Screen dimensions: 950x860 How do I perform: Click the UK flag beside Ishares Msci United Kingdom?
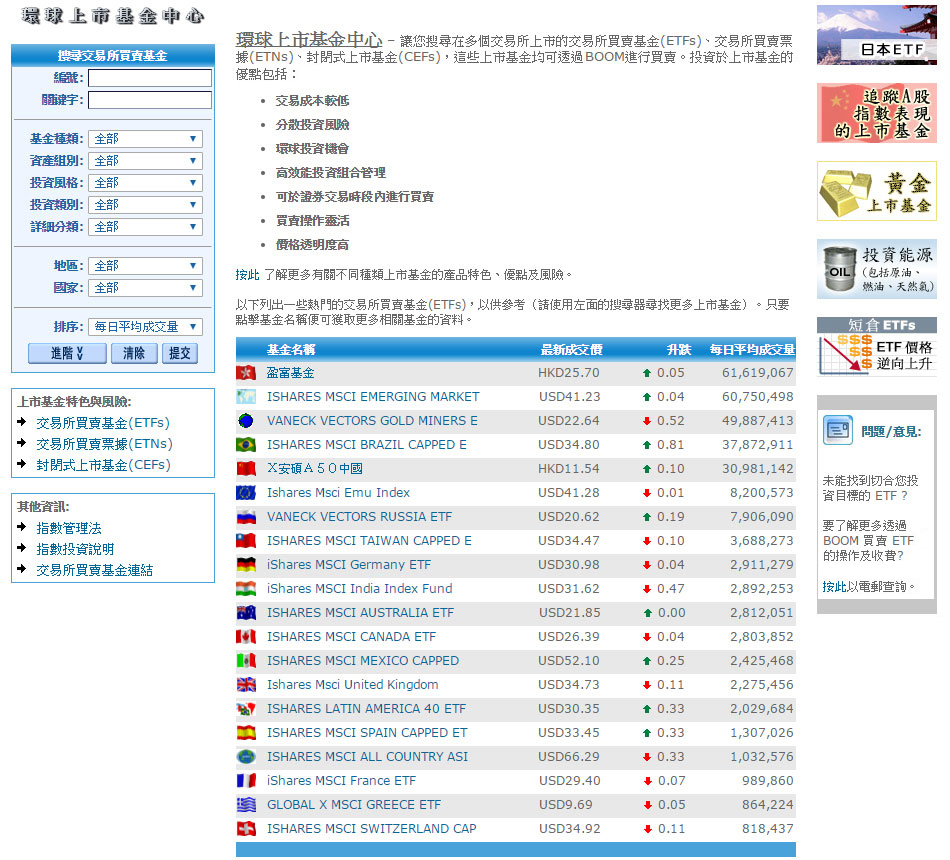[246, 685]
